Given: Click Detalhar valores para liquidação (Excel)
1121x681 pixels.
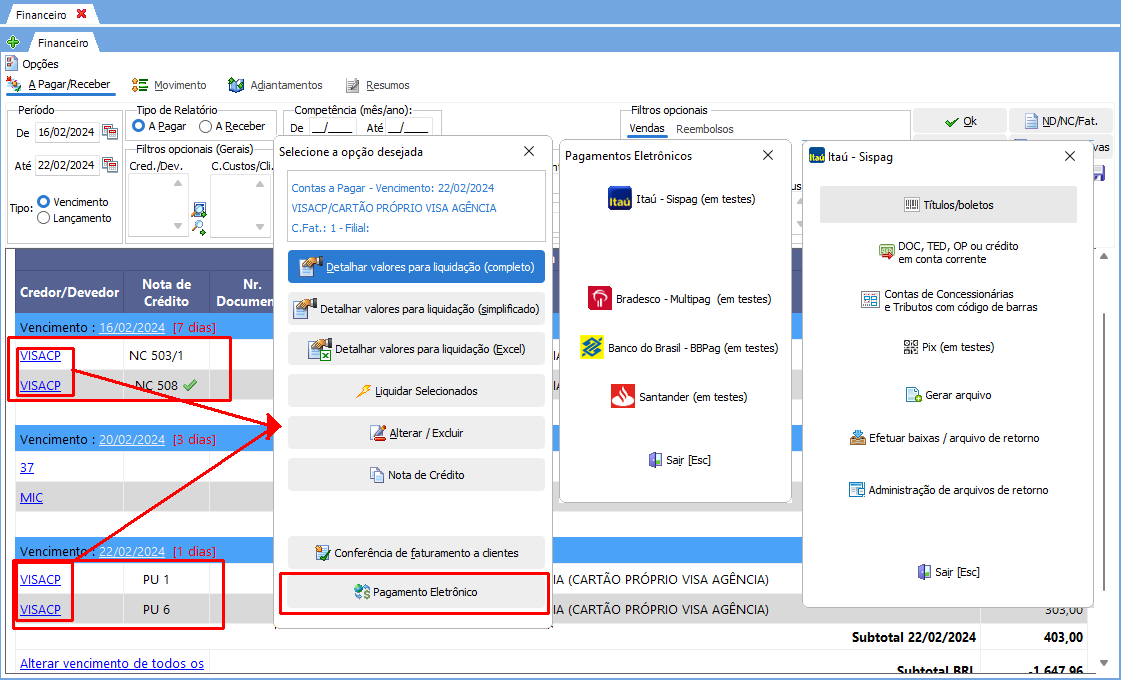Looking at the screenshot, I should pos(416,349).
